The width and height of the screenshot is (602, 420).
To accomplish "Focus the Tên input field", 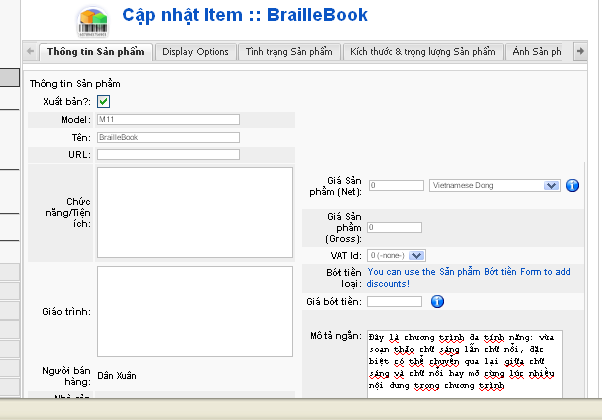I will point(168,137).
